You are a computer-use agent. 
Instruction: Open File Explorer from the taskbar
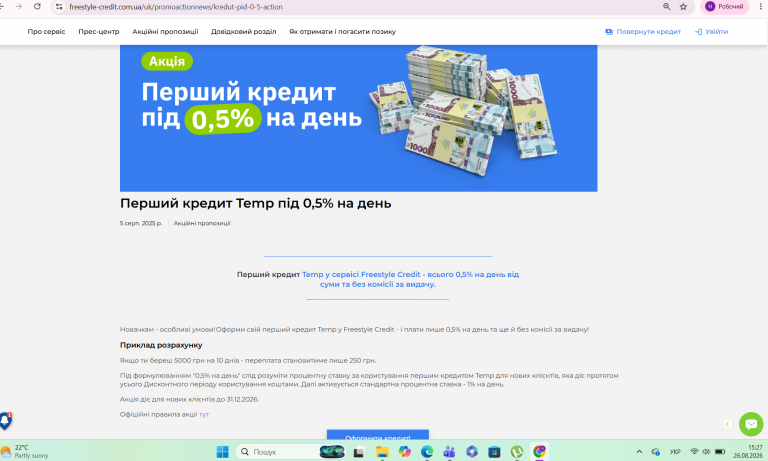point(382,452)
